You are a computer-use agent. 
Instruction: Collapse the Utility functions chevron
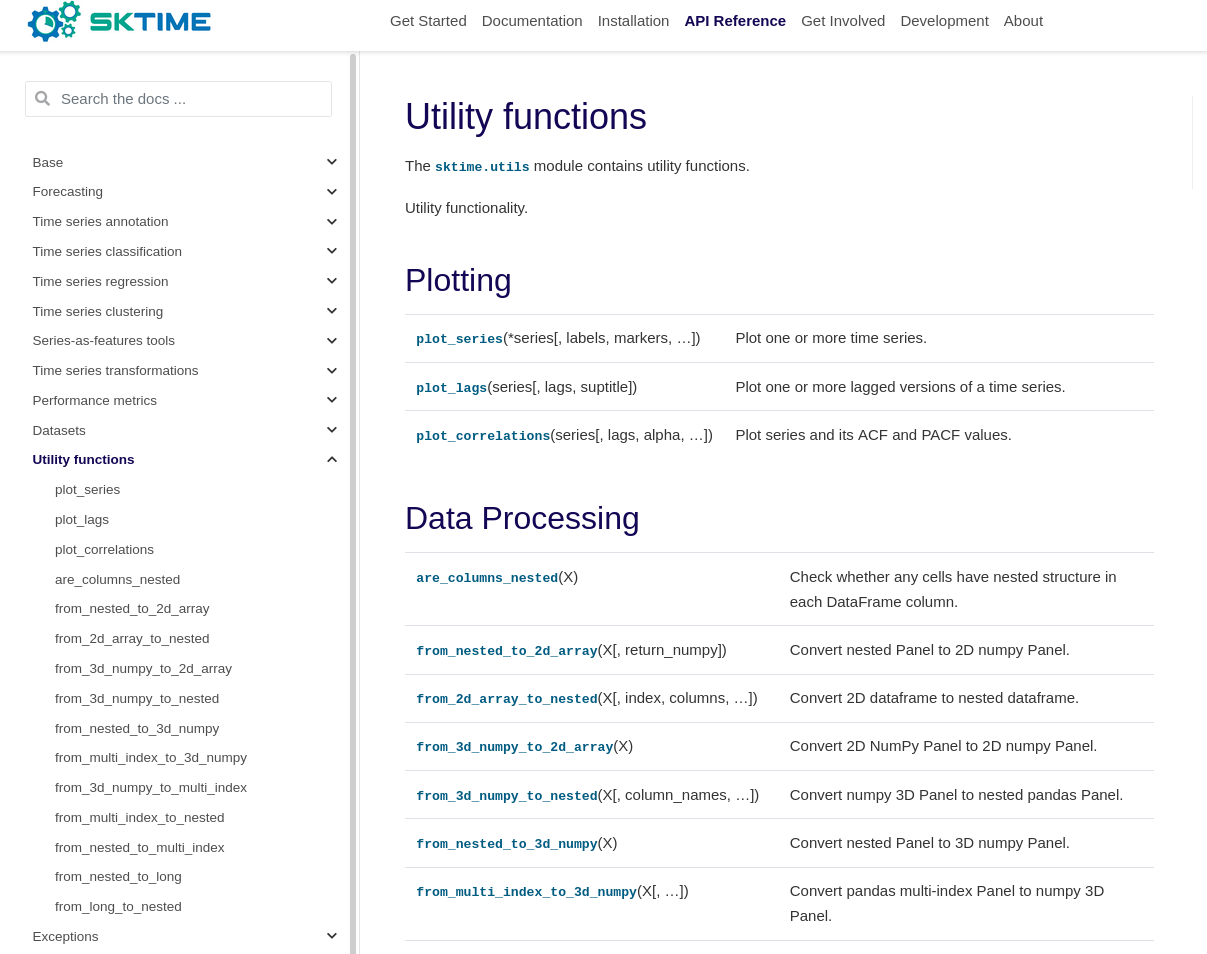click(x=331, y=458)
